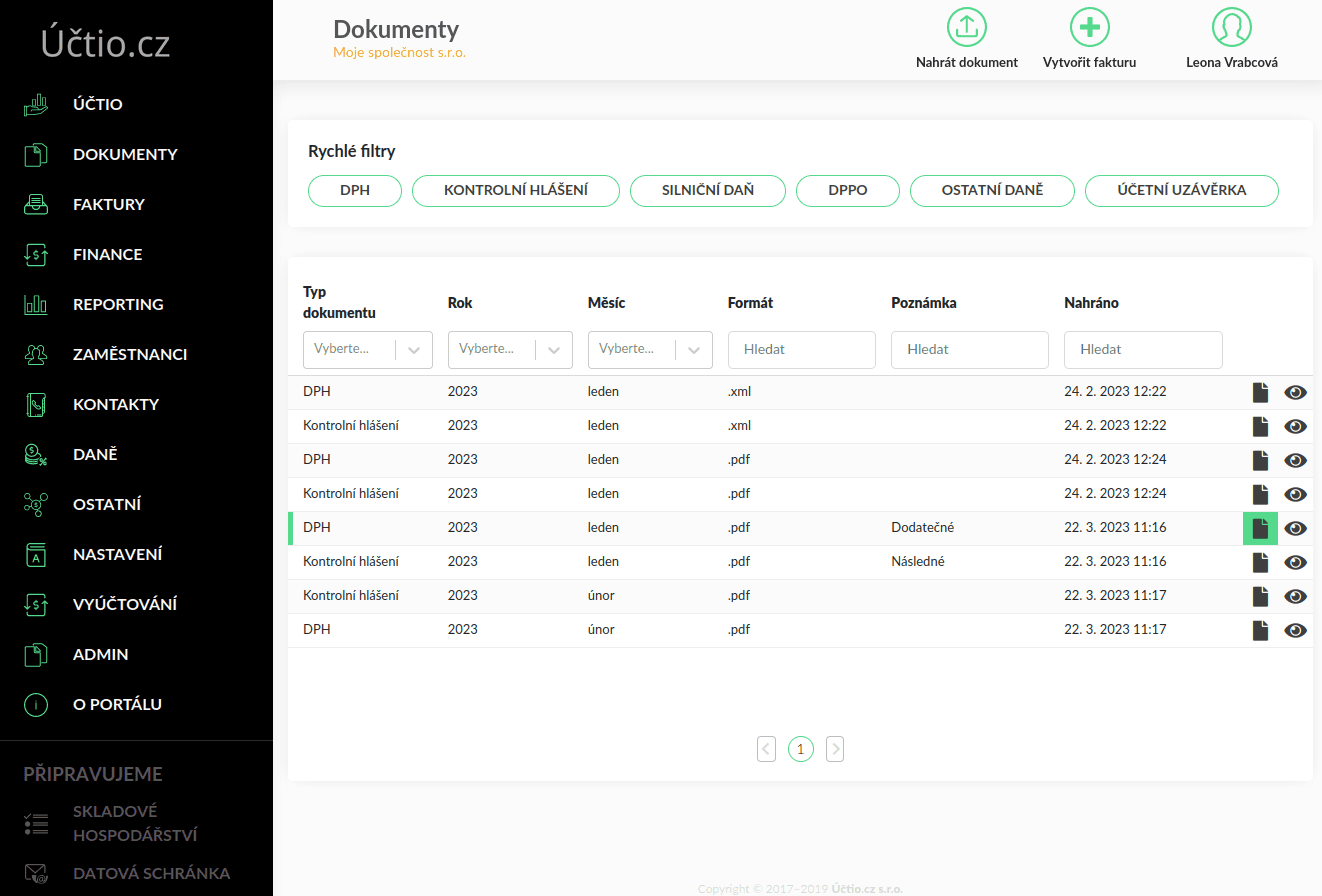Click the Zaměstnanci people icon
This screenshot has width=1322, height=896.
pos(36,354)
